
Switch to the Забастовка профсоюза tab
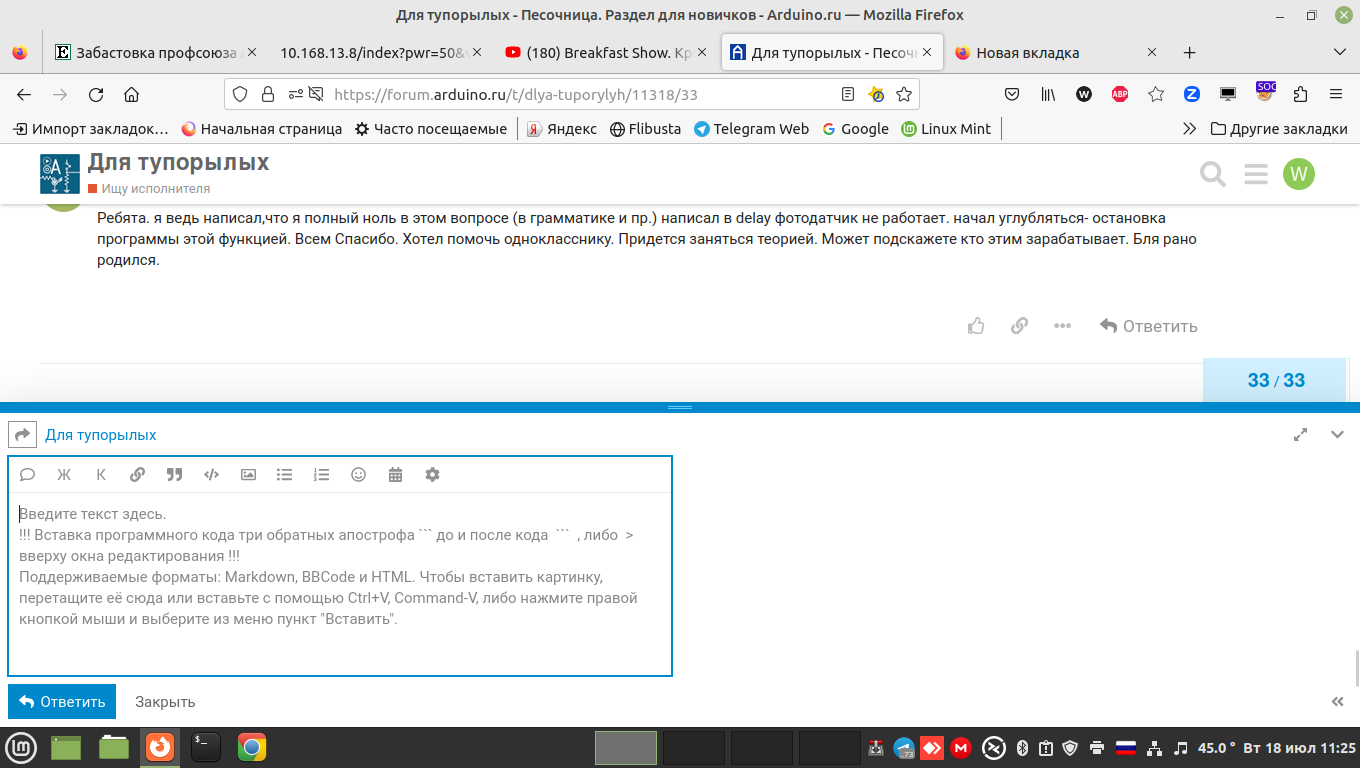point(157,53)
